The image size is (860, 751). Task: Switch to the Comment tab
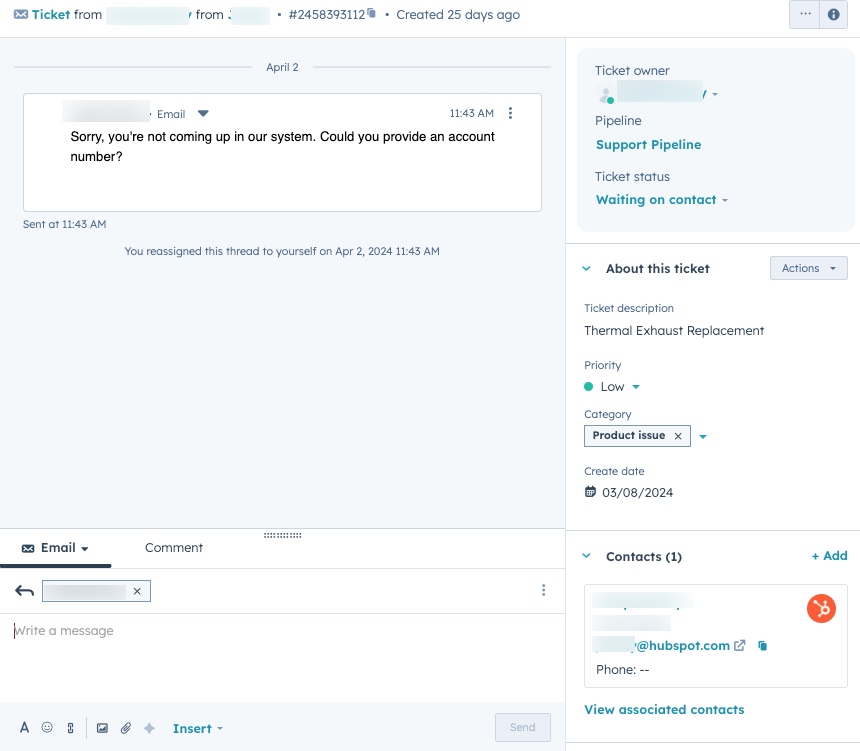click(174, 548)
